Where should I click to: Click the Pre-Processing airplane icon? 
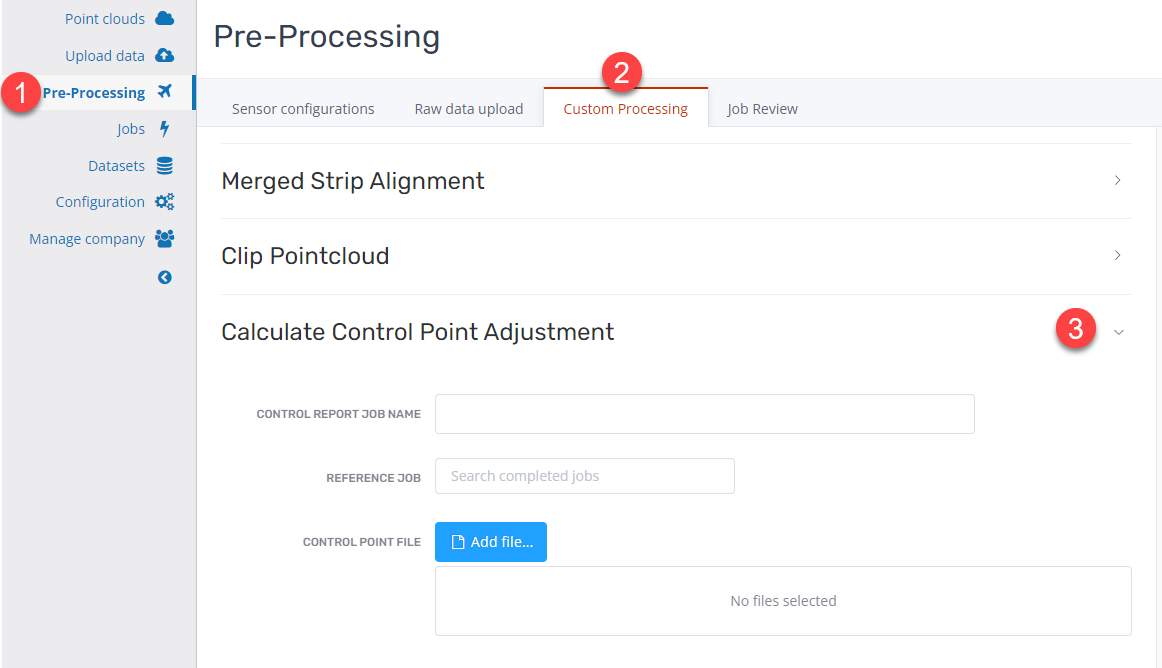(164, 91)
